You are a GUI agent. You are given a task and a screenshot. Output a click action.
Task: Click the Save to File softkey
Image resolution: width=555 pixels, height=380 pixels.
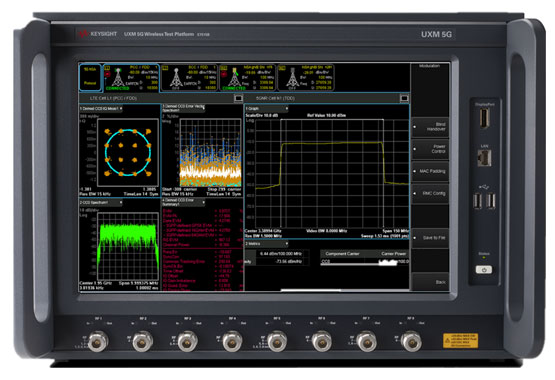coord(430,238)
